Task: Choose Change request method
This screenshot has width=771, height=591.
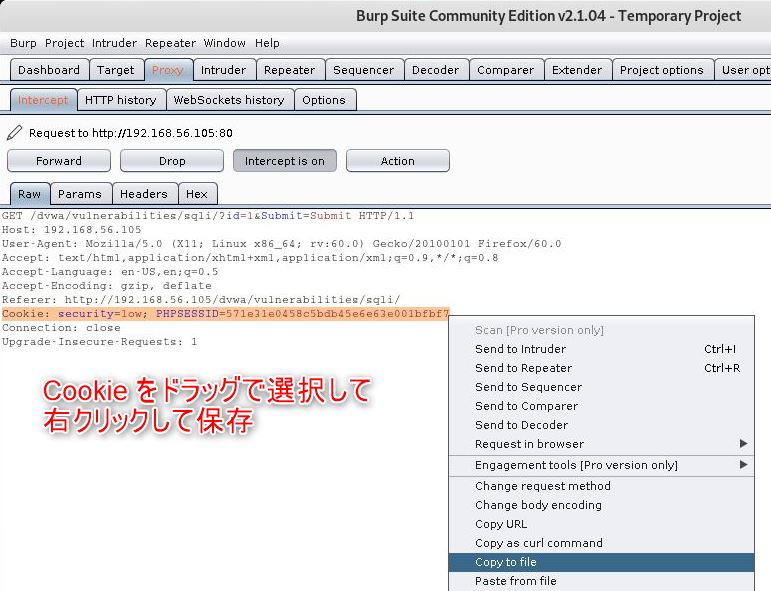Action: tap(601, 486)
